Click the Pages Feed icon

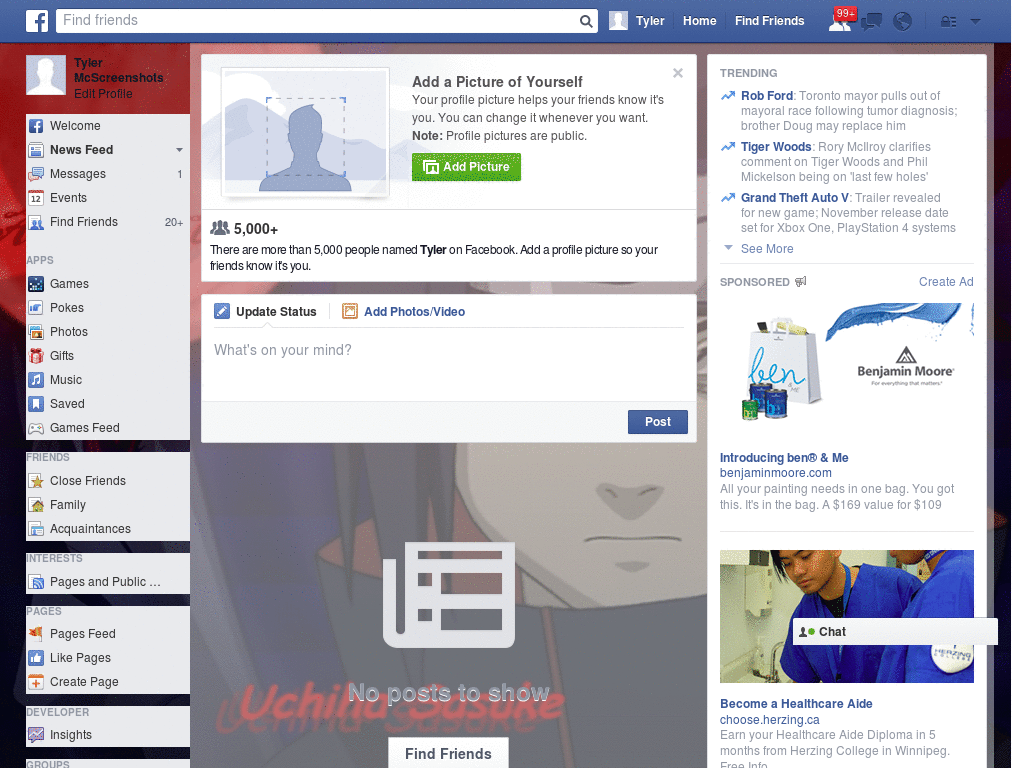tap(36, 633)
